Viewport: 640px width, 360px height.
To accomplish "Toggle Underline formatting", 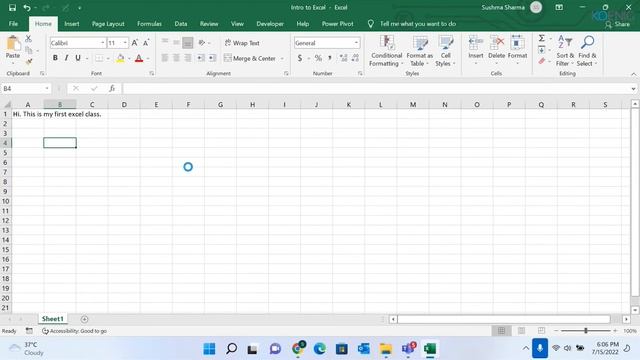I will [x=78, y=58].
